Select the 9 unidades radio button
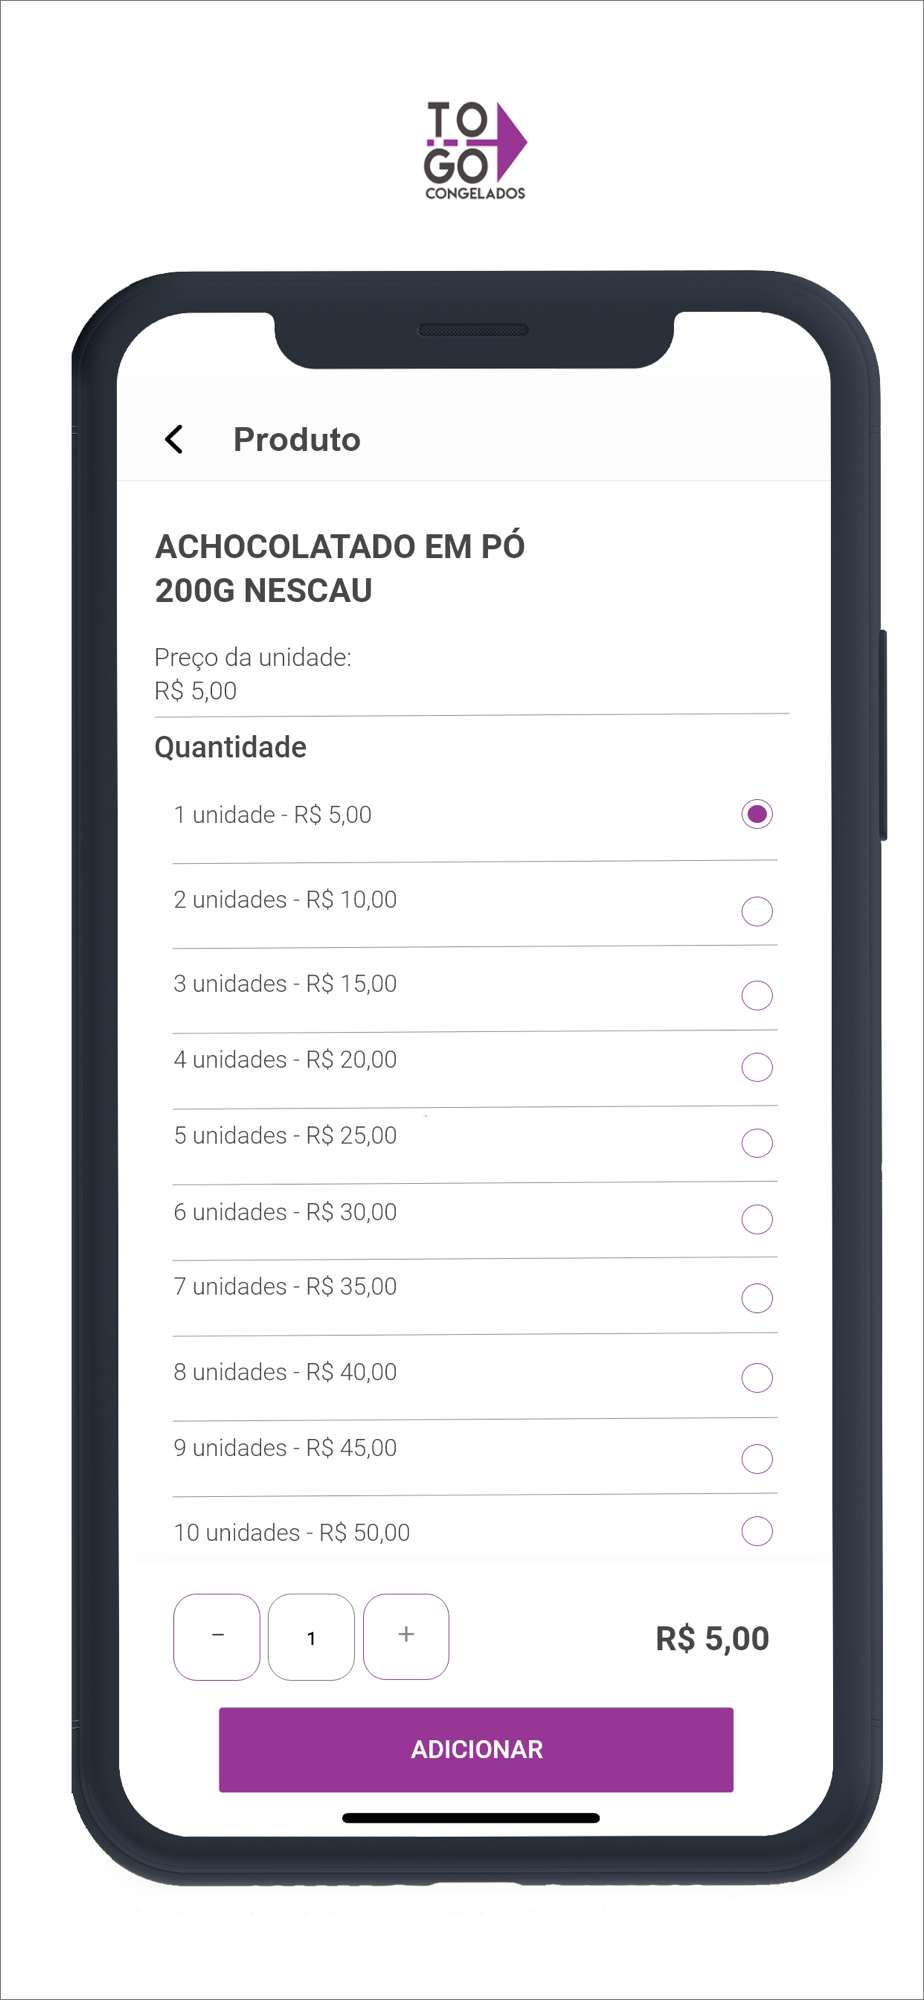The image size is (924, 2000). [x=757, y=1459]
